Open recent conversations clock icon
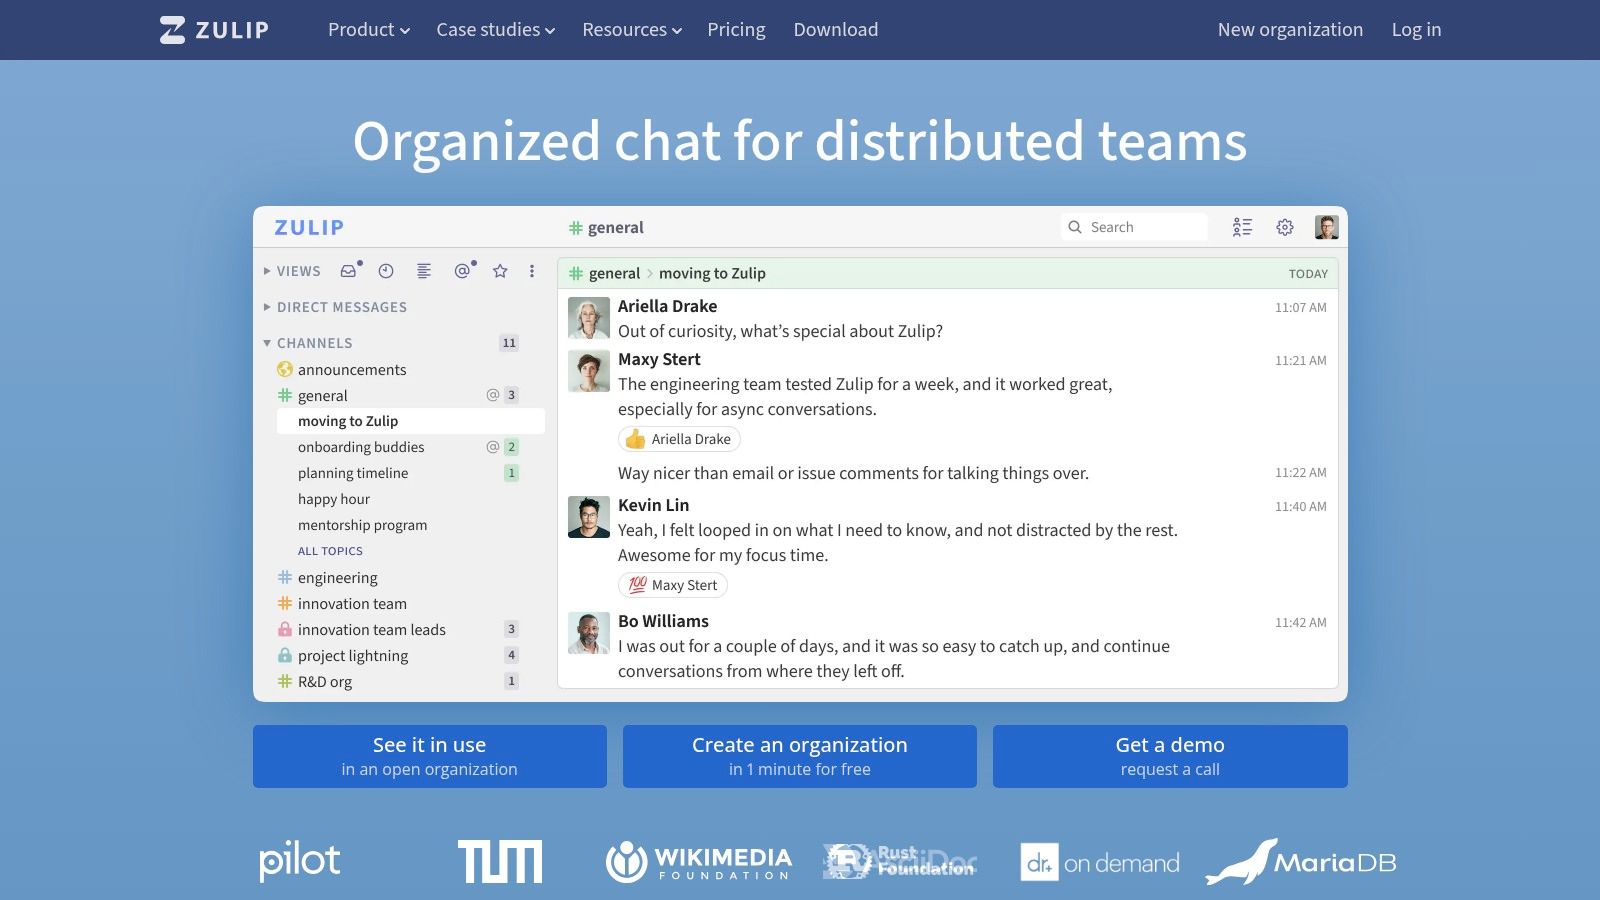 pyautogui.click(x=386, y=271)
